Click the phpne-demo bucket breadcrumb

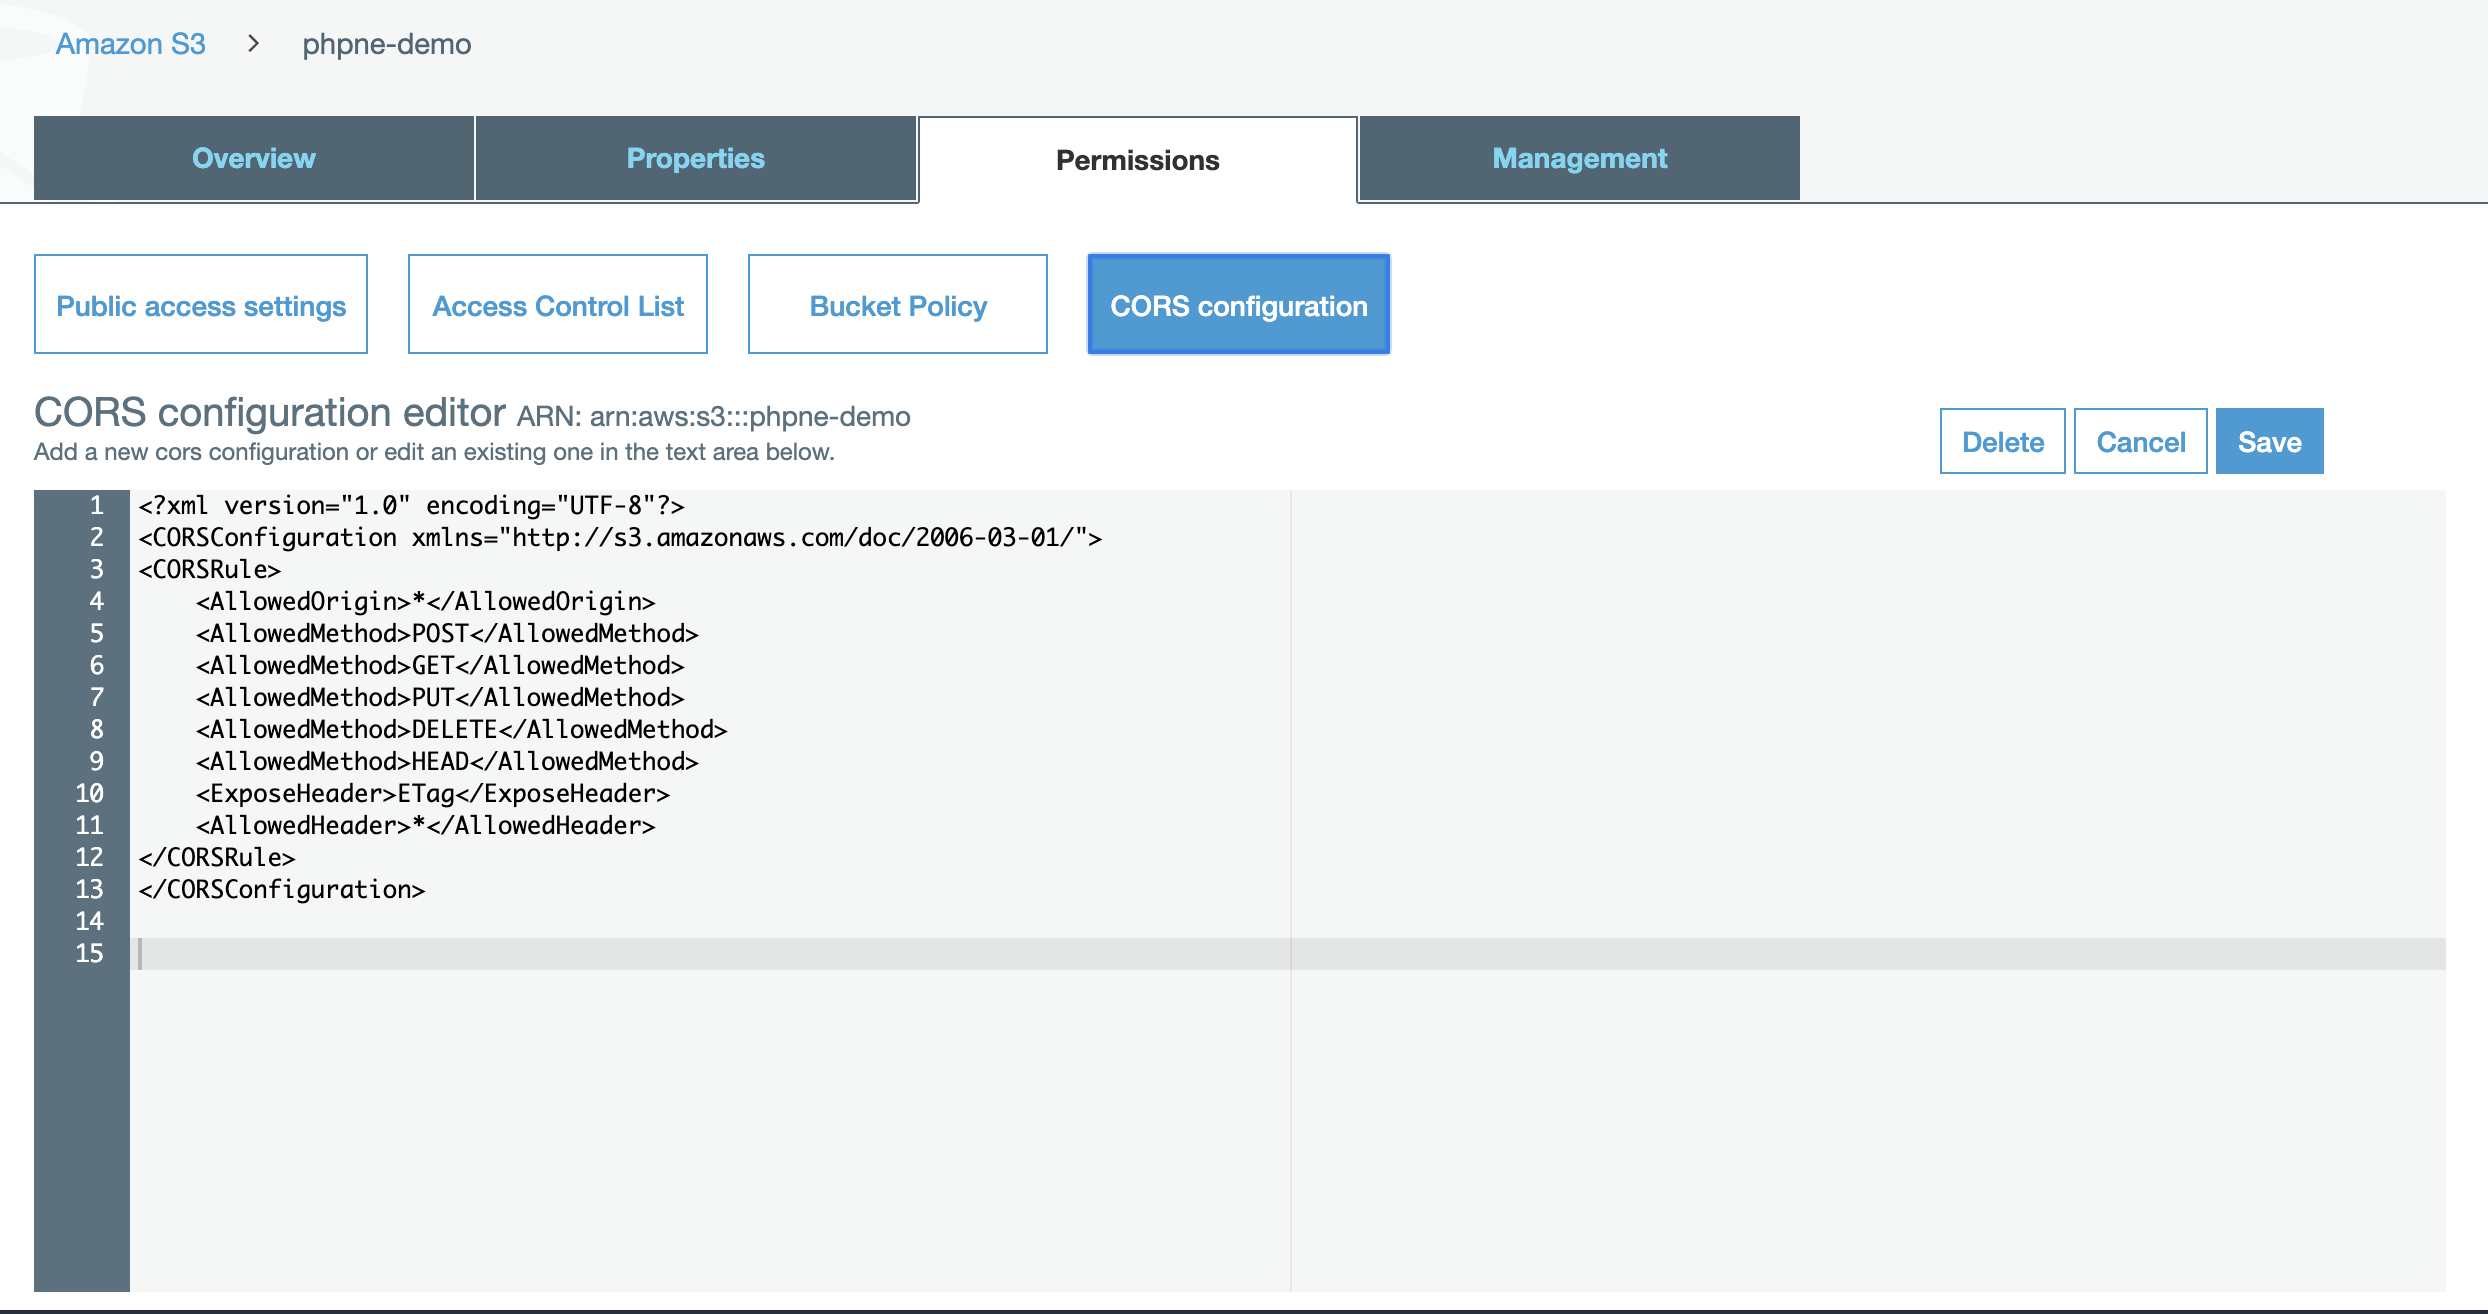[386, 44]
